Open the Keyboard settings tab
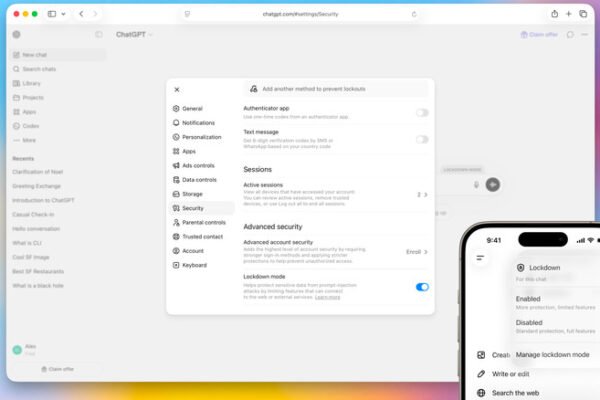The width and height of the screenshot is (600, 400). (x=189, y=265)
